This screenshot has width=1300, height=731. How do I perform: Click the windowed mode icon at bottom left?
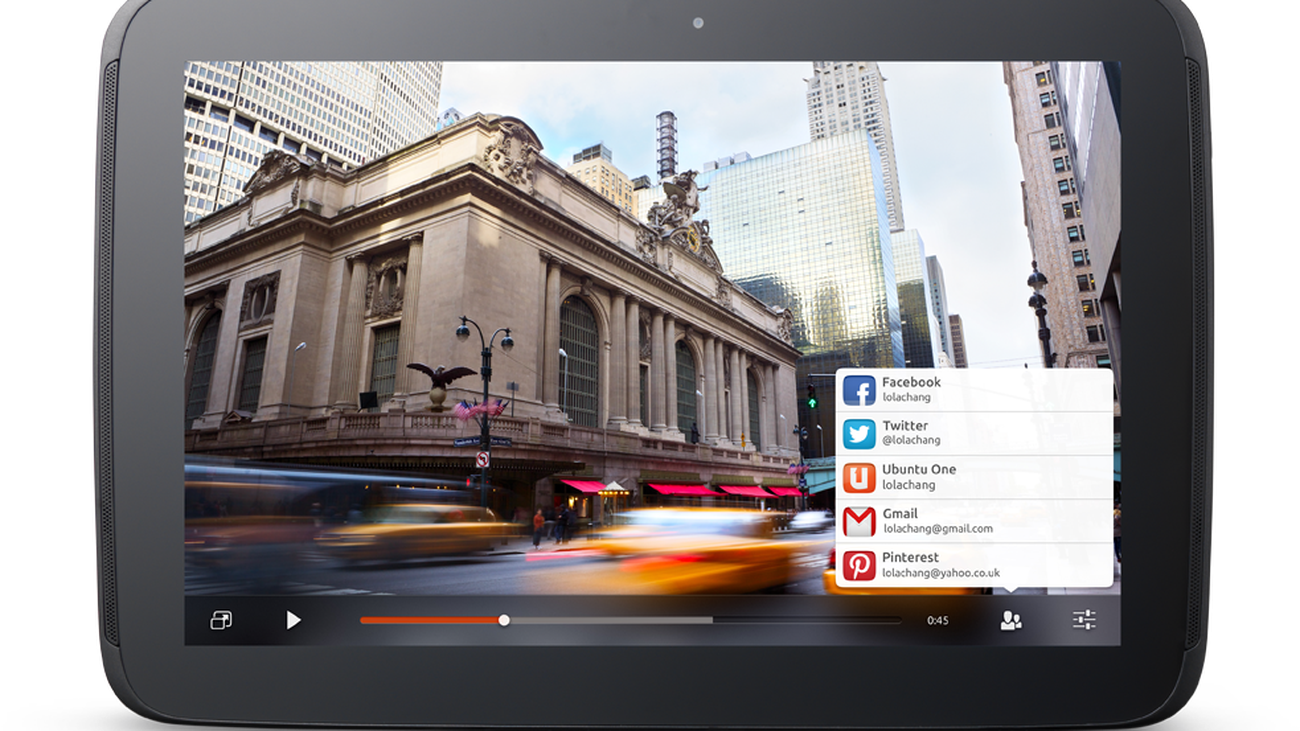pyautogui.click(x=221, y=620)
